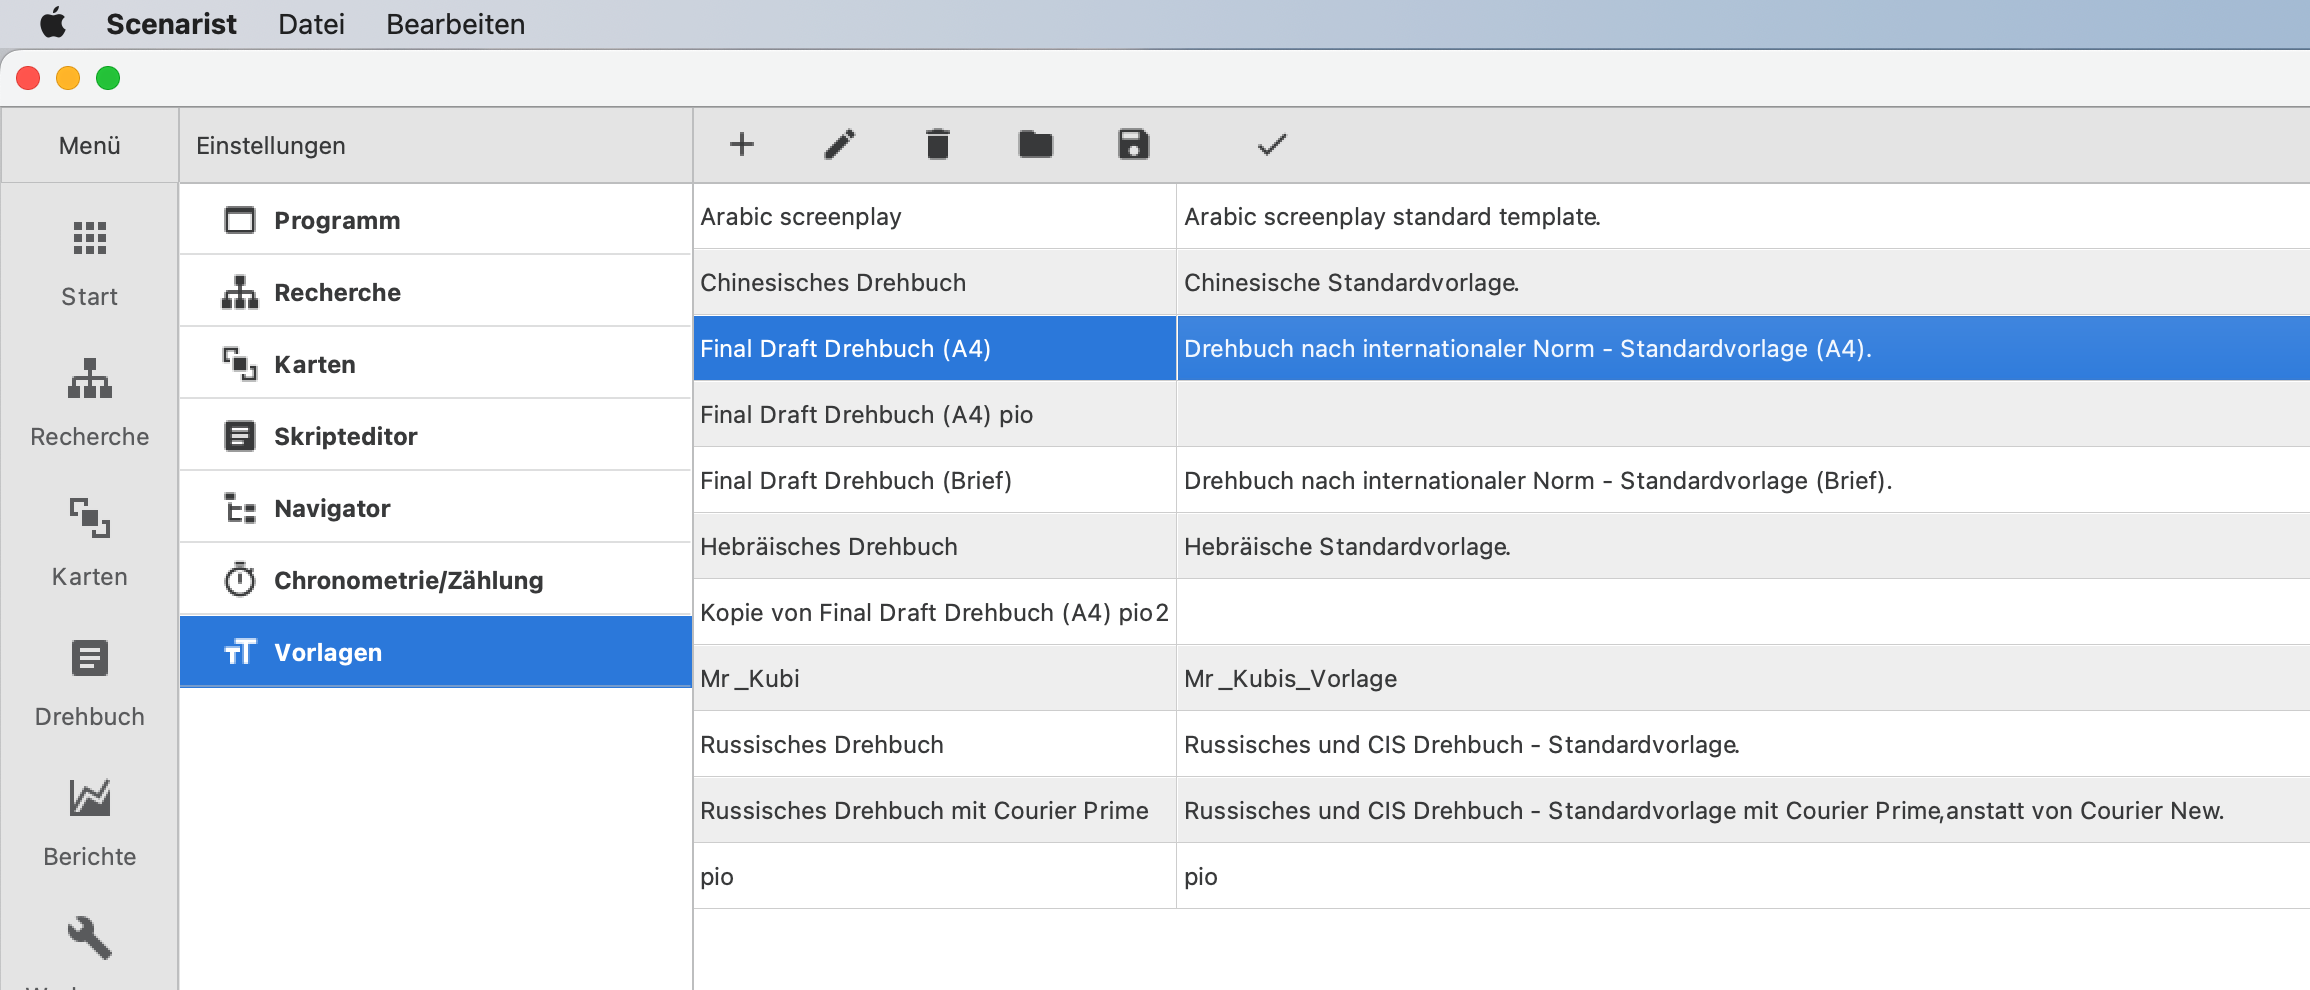Open Recherche module icon in left sidebar
2310x990 pixels.
[x=90, y=378]
